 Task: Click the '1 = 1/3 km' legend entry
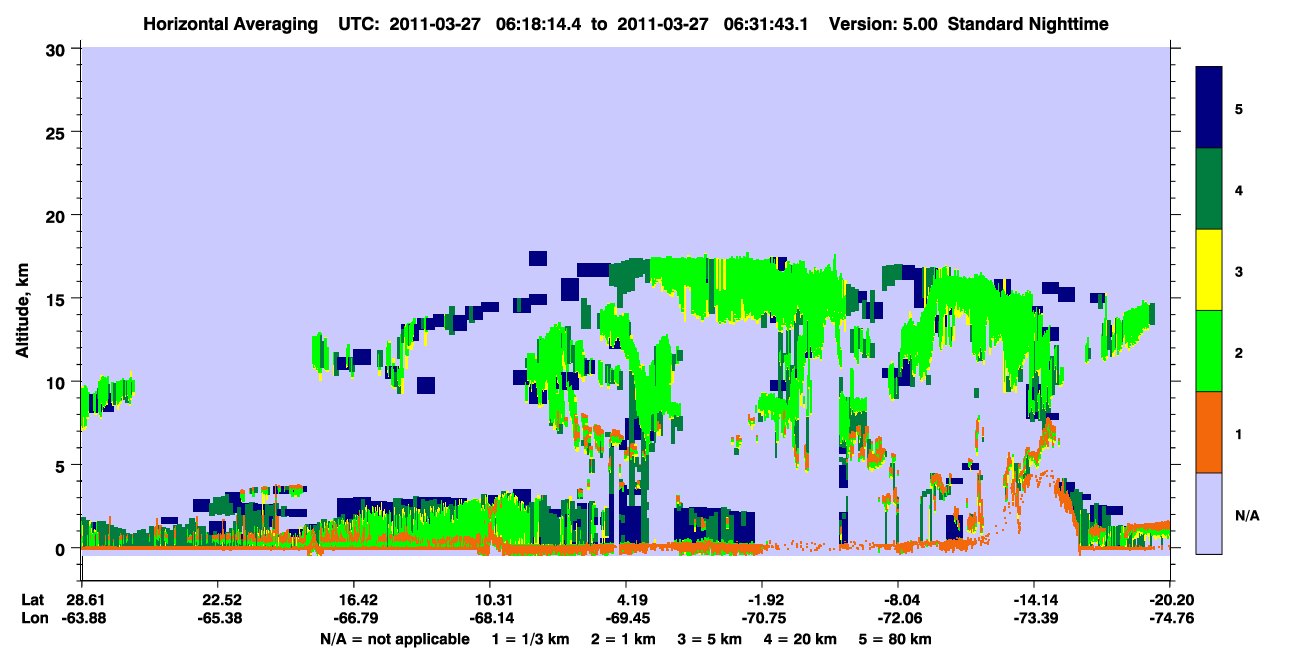[x=531, y=639]
